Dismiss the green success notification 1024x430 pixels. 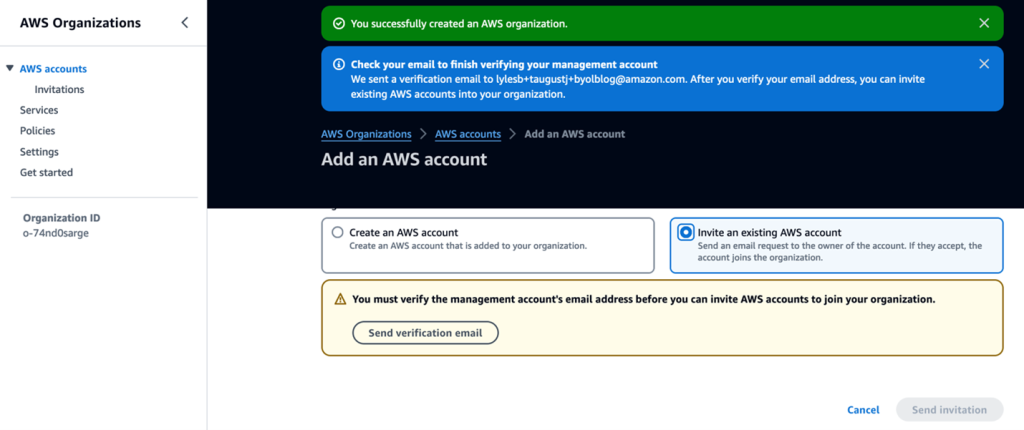click(x=984, y=23)
